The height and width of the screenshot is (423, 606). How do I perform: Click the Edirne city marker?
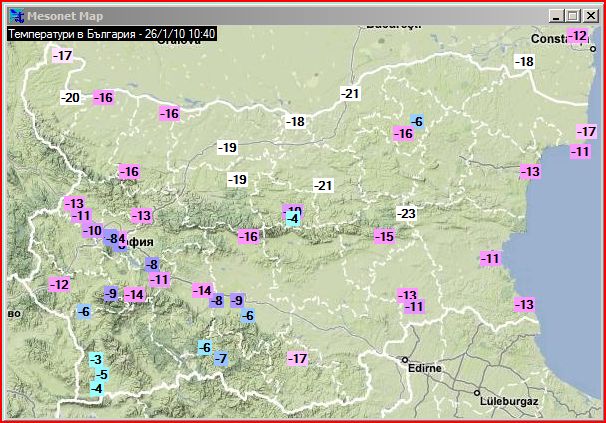pos(405,359)
